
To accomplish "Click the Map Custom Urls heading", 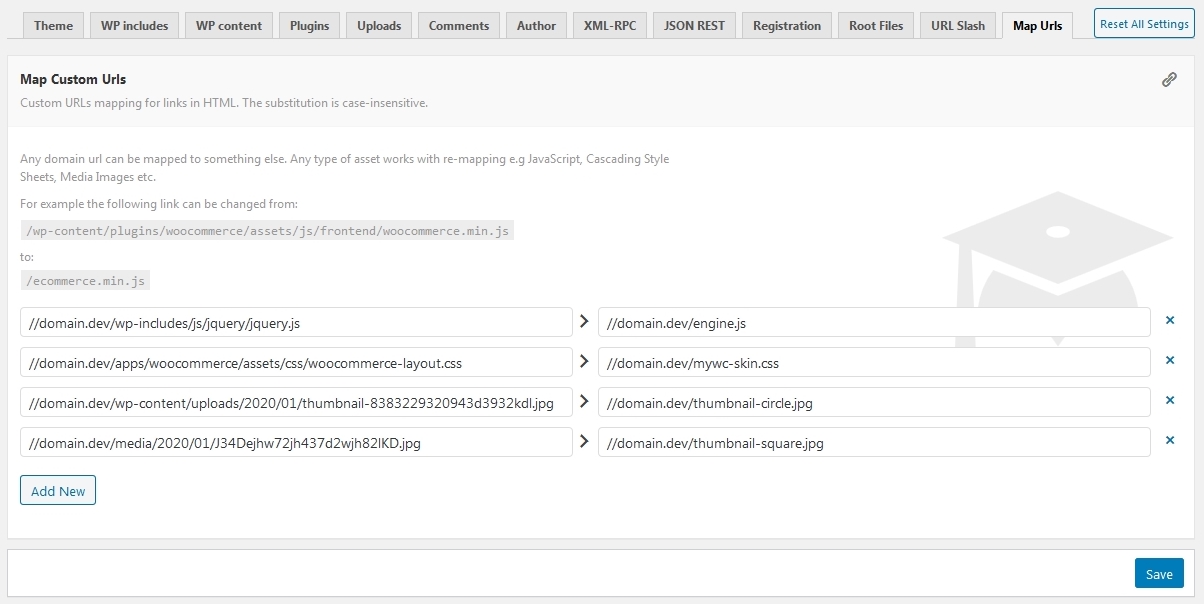I will click(x=73, y=79).
